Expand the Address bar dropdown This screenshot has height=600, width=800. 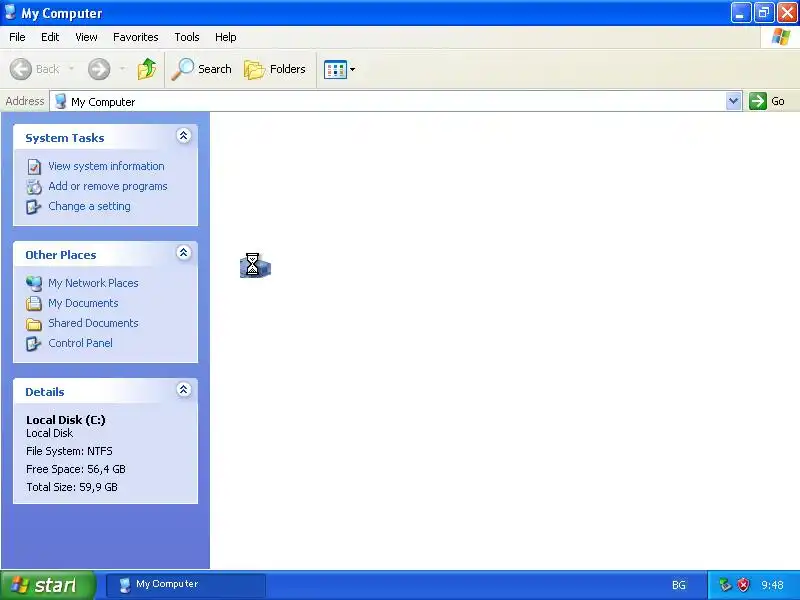733,101
